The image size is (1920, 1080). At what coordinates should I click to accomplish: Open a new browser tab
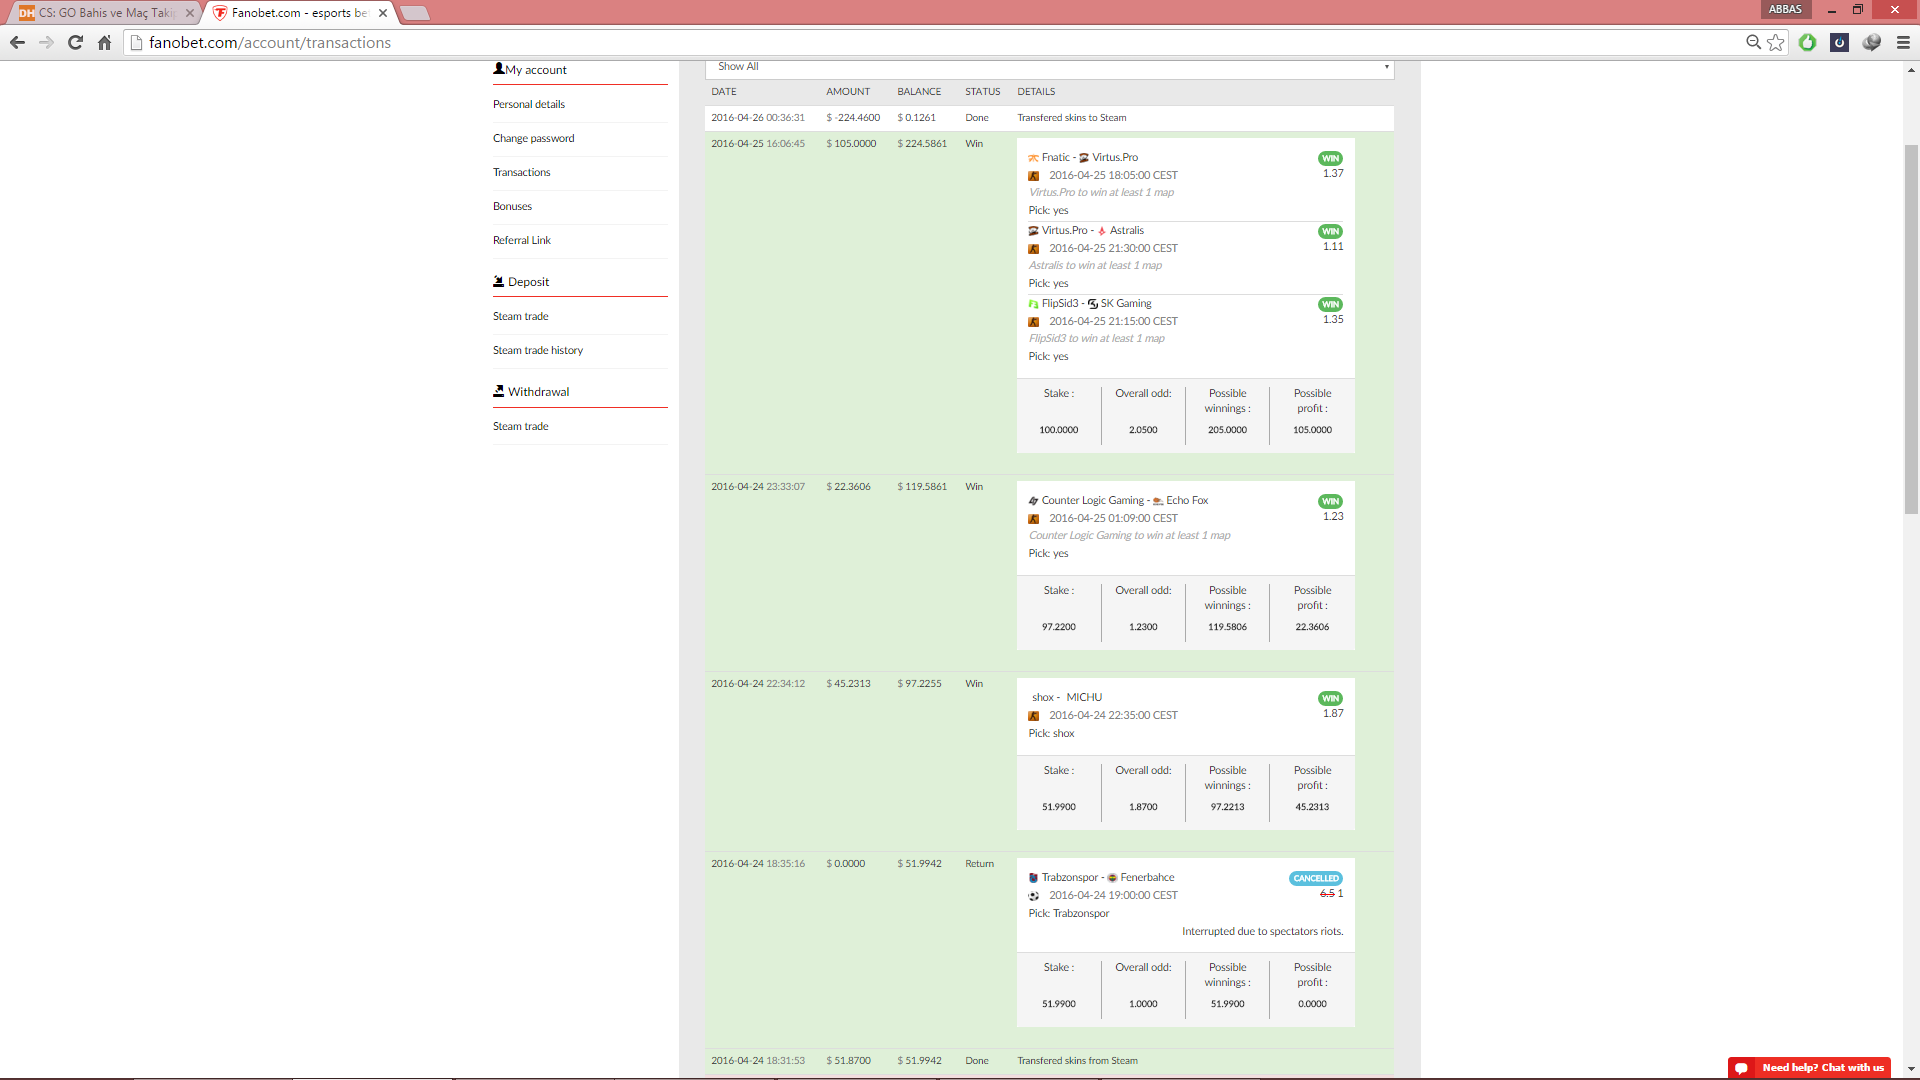tap(415, 13)
